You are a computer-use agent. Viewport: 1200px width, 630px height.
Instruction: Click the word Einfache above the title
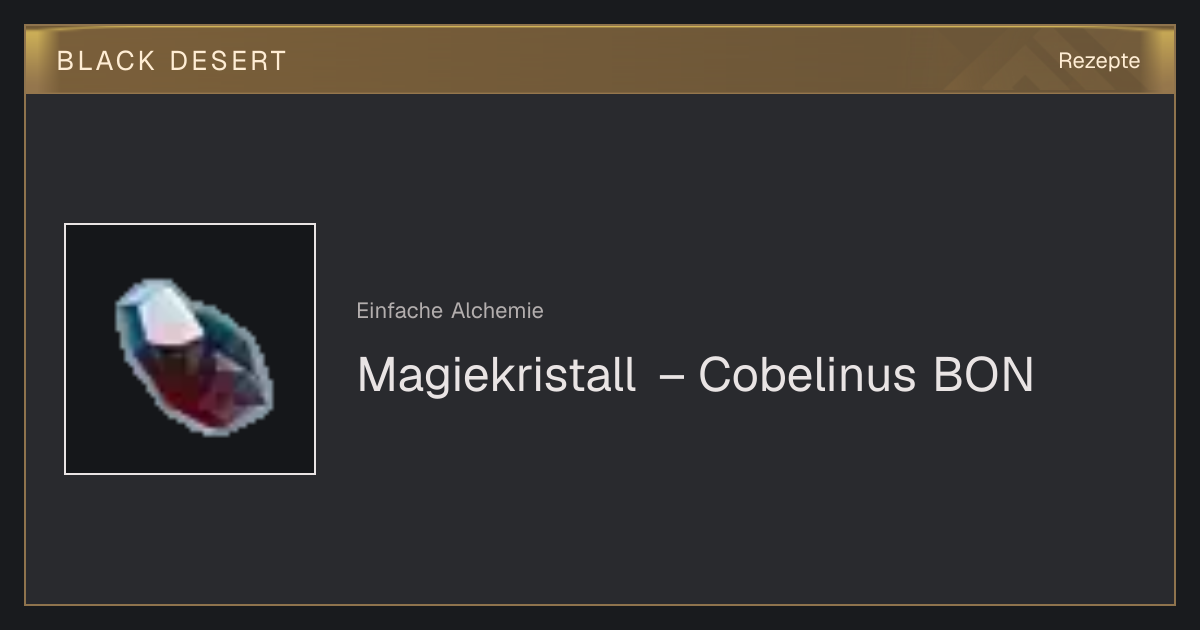pyautogui.click(x=400, y=311)
